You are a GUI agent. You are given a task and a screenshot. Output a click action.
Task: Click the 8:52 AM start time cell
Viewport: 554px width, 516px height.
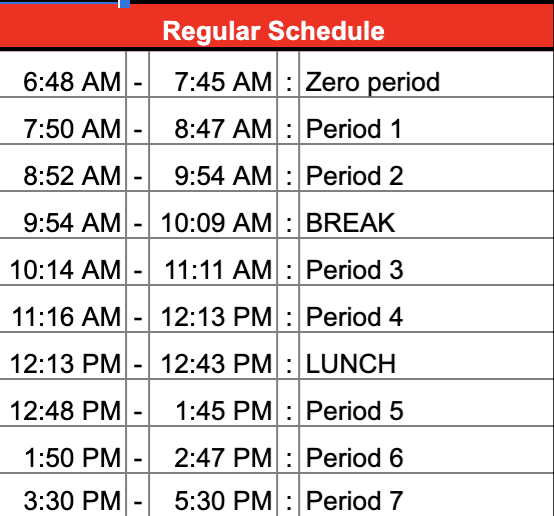click(63, 168)
